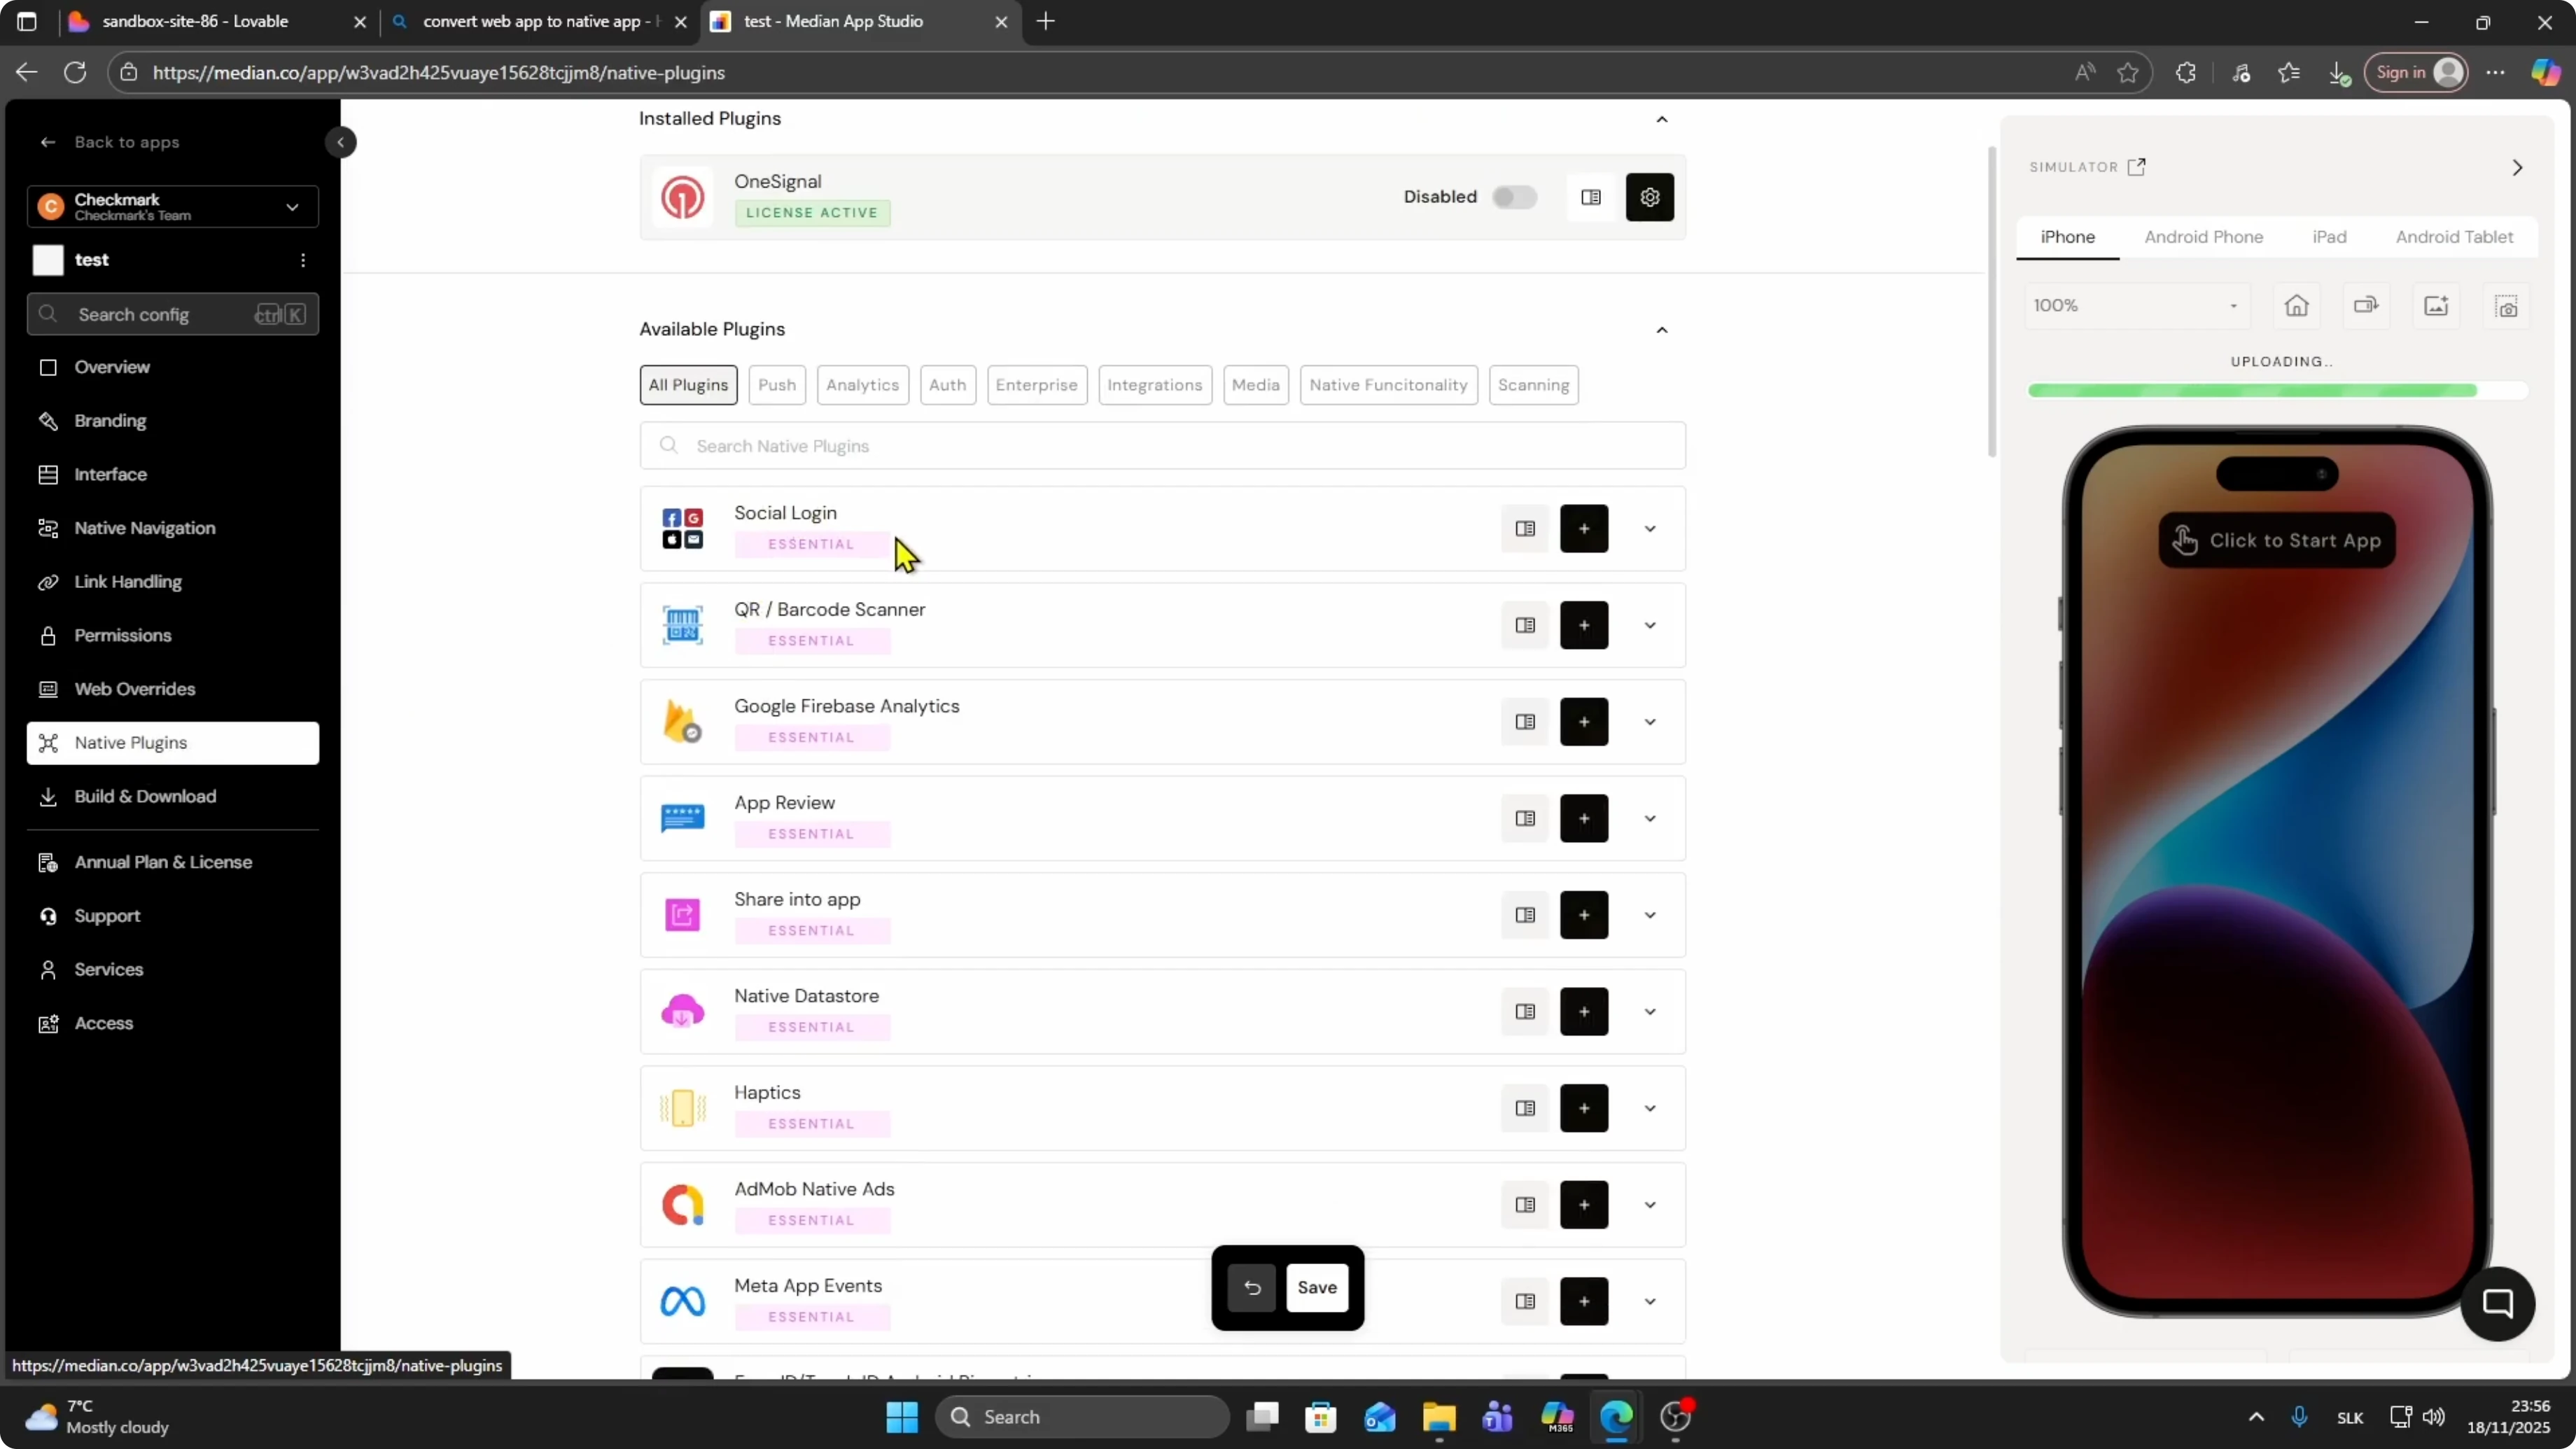Click simulator home icon
This screenshot has height=1449, width=2576.
coord(2297,306)
